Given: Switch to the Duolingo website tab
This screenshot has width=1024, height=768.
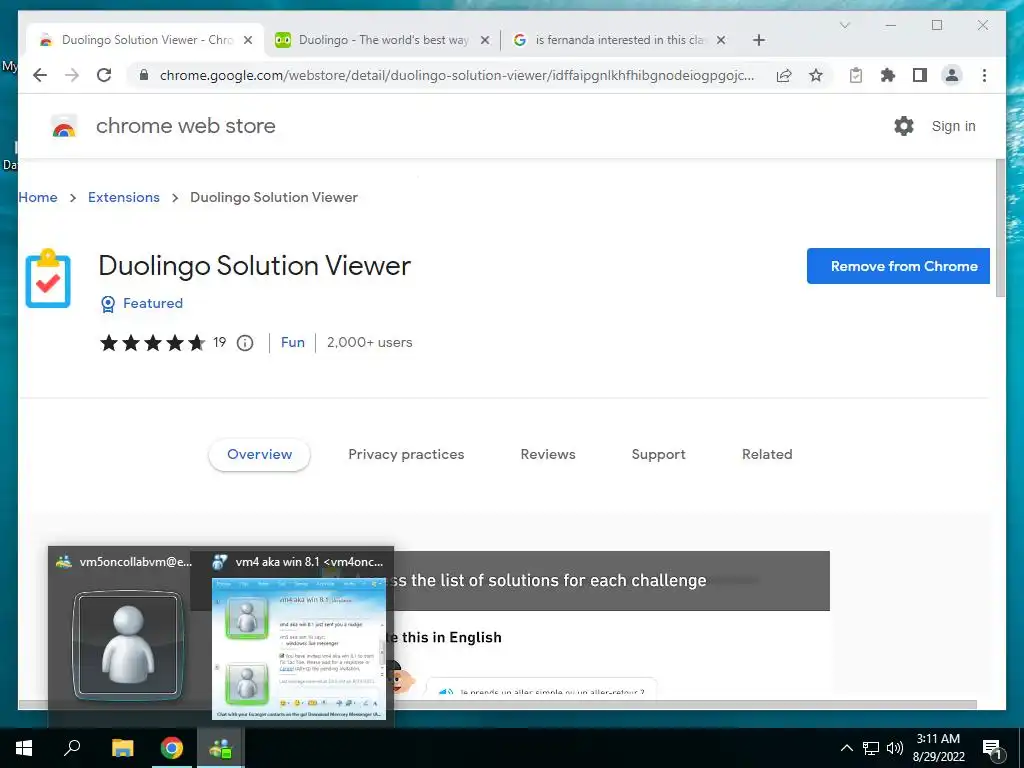Looking at the screenshot, I should point(383,40).
